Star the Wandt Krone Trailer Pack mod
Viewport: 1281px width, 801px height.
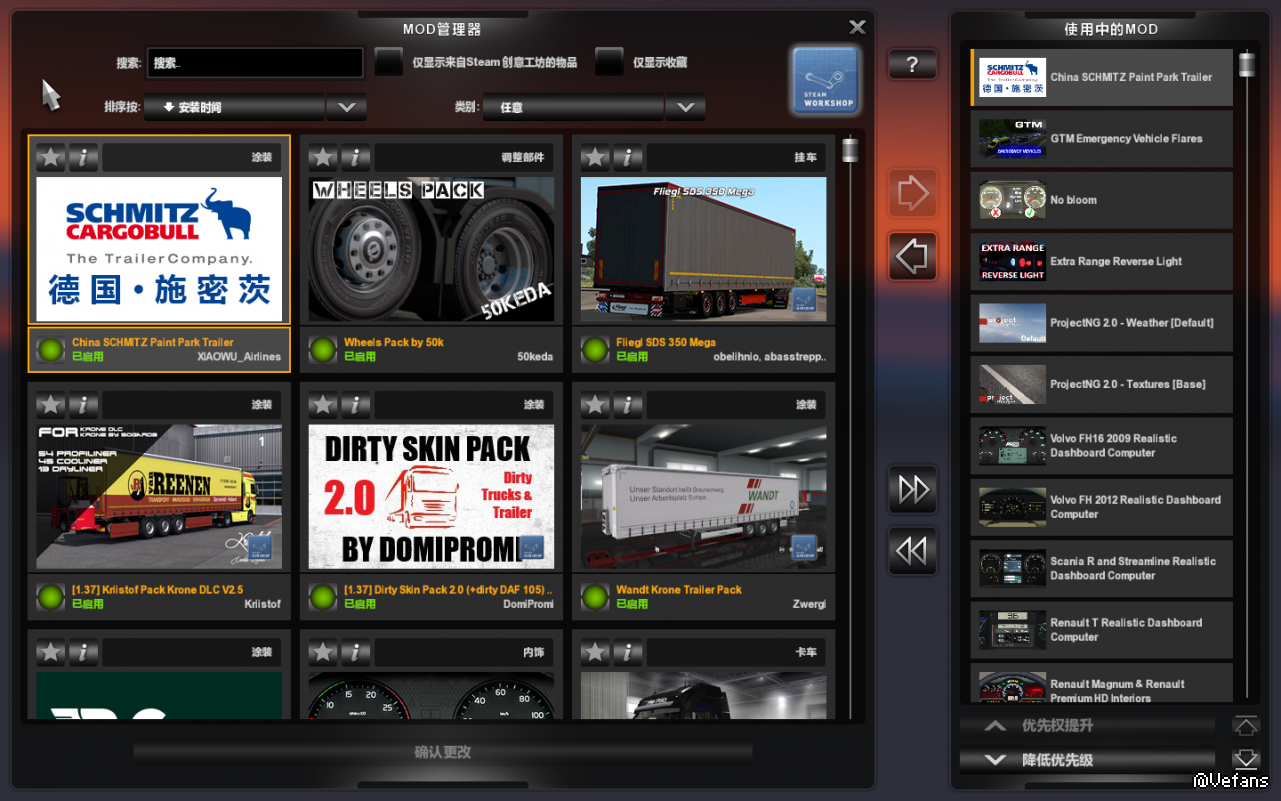click(x=595, y=405)
